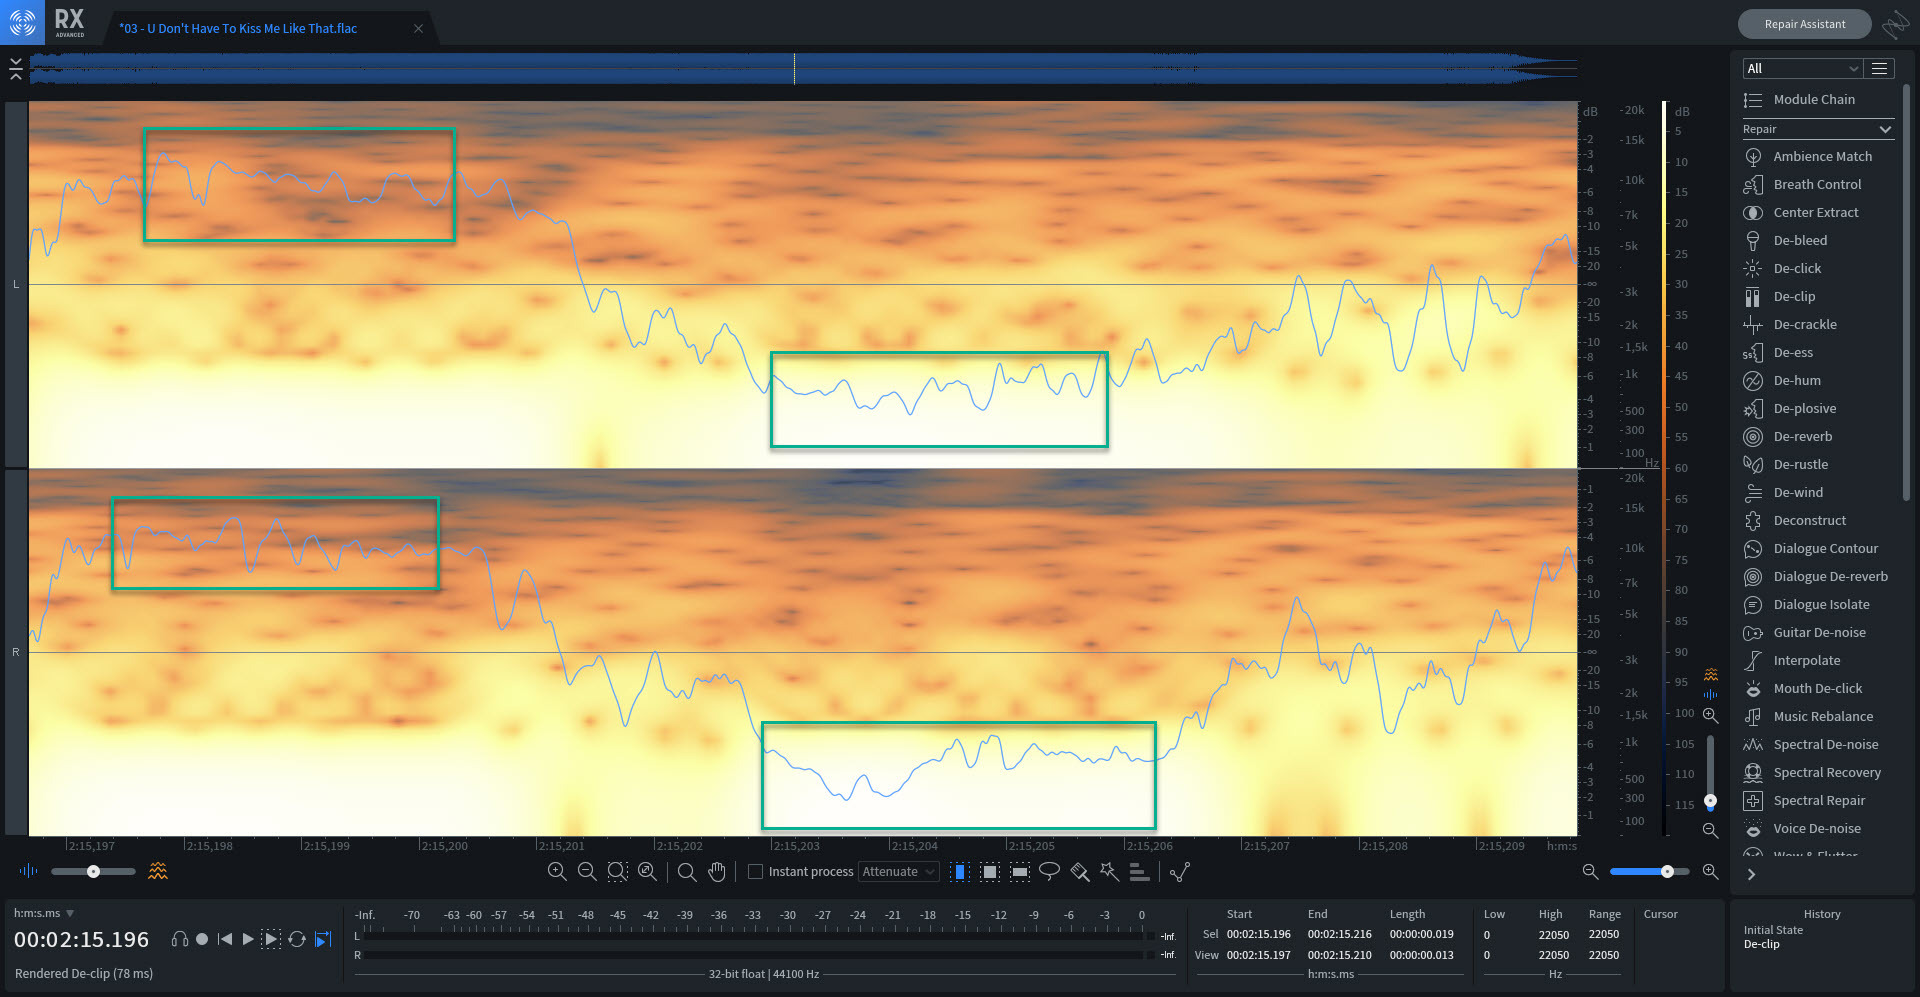
Task: Click the Repair Assistant button
Action: point(1804,24)
